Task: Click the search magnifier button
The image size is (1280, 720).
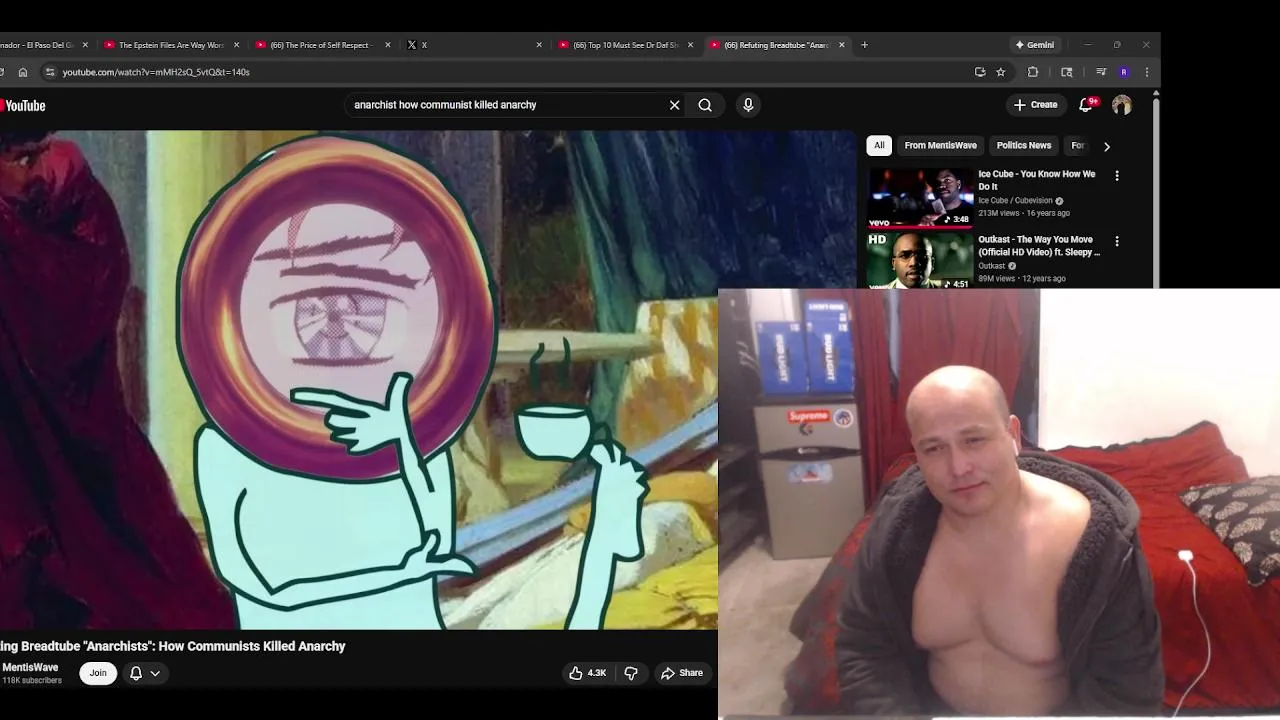Action: [x=705, y=105]
